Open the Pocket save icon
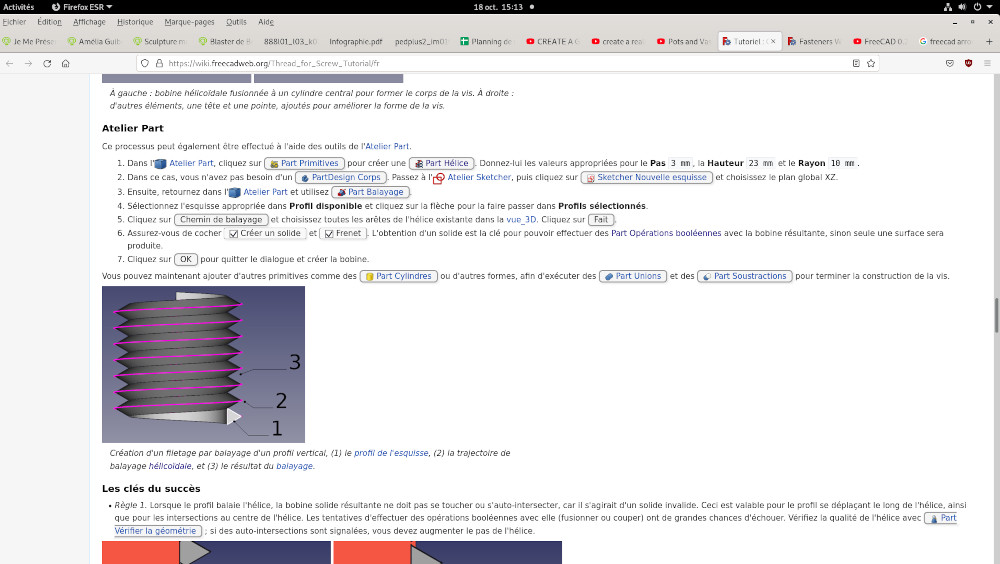The height and width of the screenshot is (564, 1000). coord(950,63)
